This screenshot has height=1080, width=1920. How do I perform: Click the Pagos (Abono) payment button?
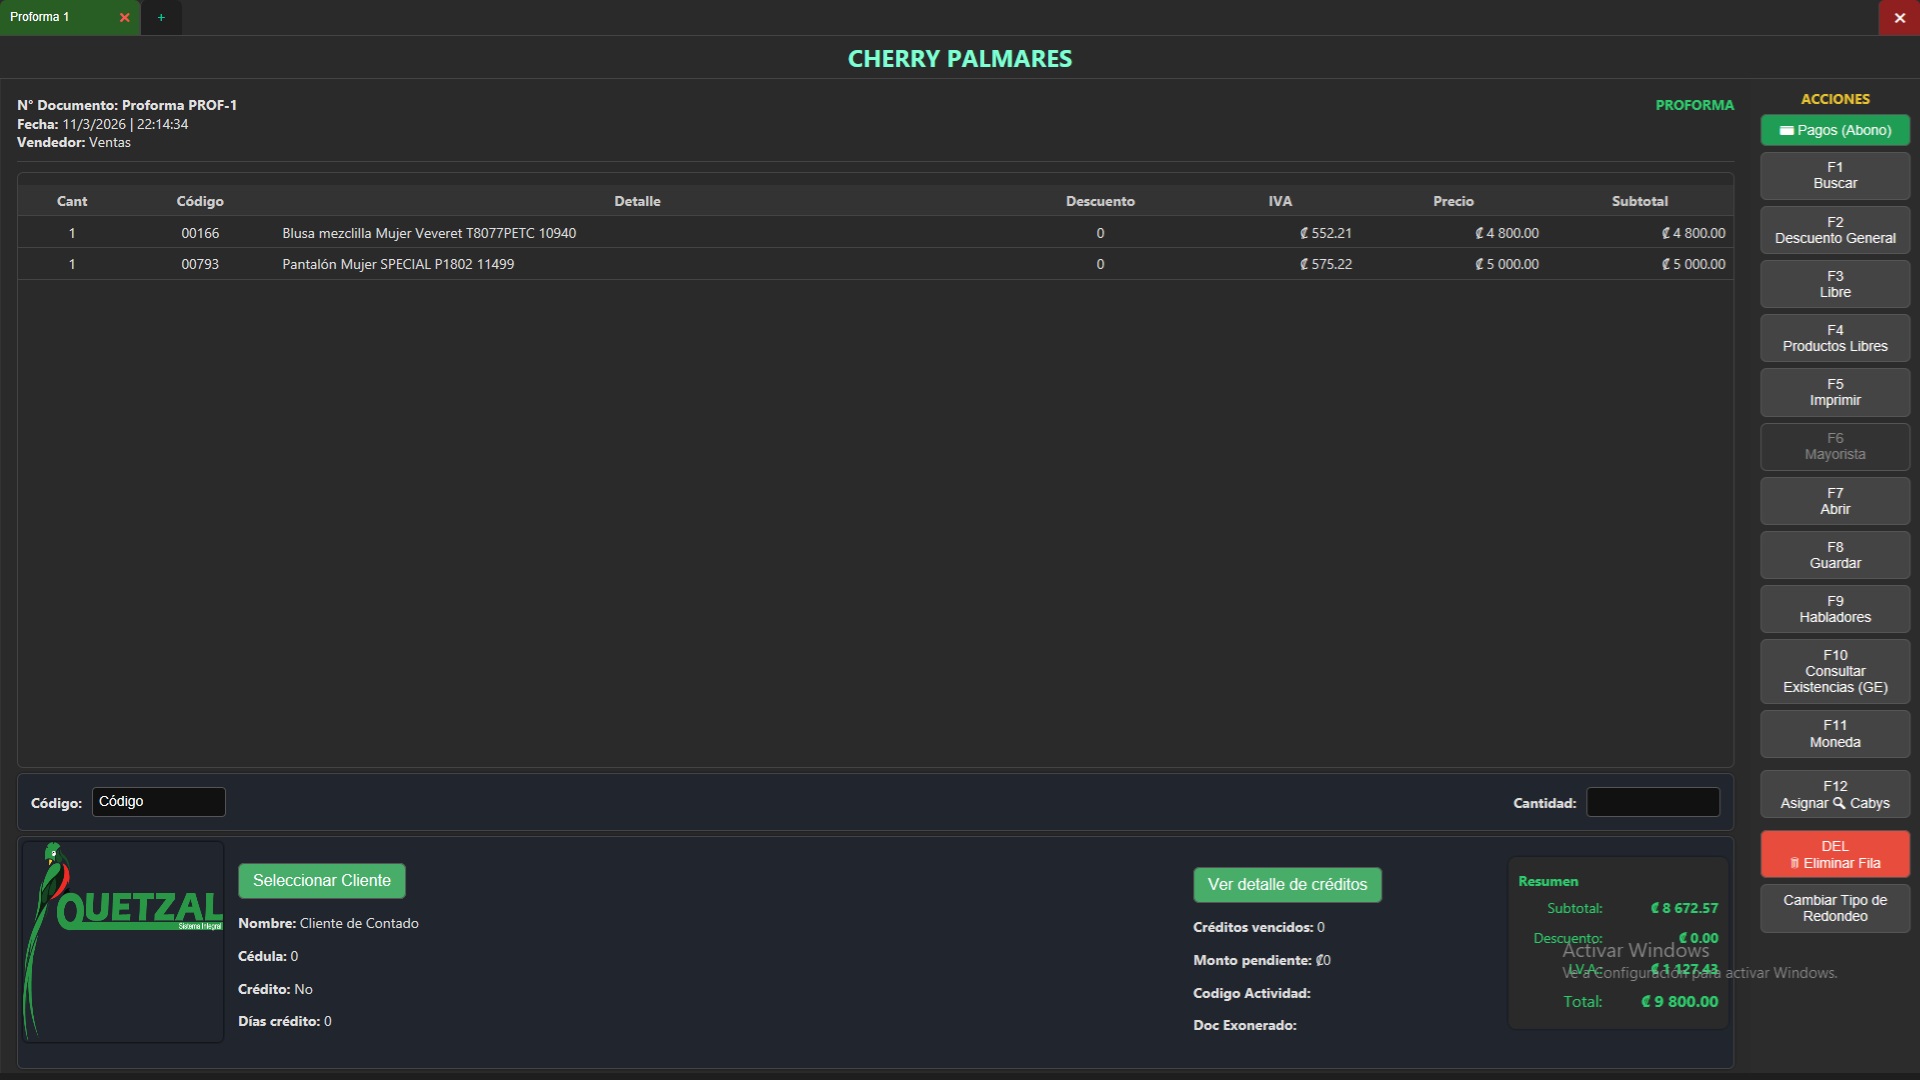[x=1834, y=130]
